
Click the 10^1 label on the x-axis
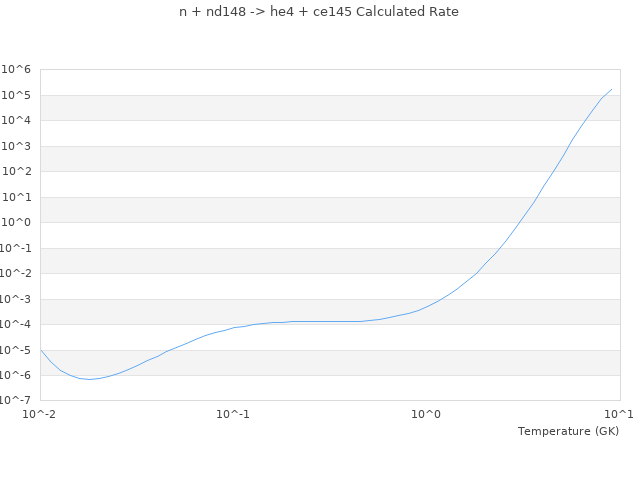619,414
